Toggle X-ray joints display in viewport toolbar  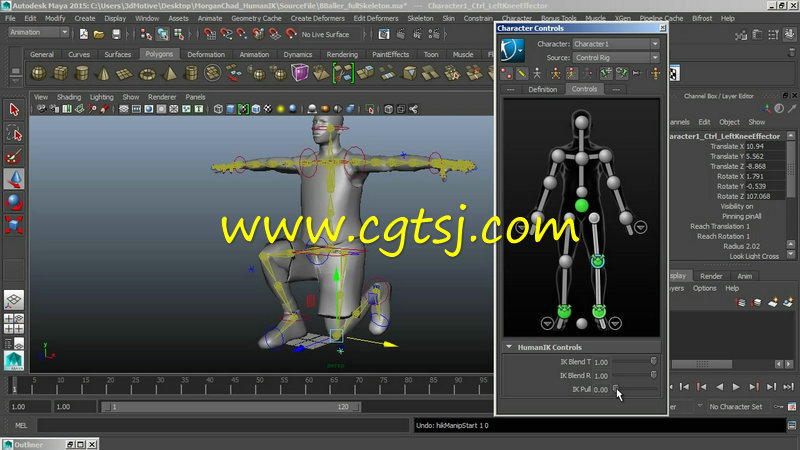[413, 109]
